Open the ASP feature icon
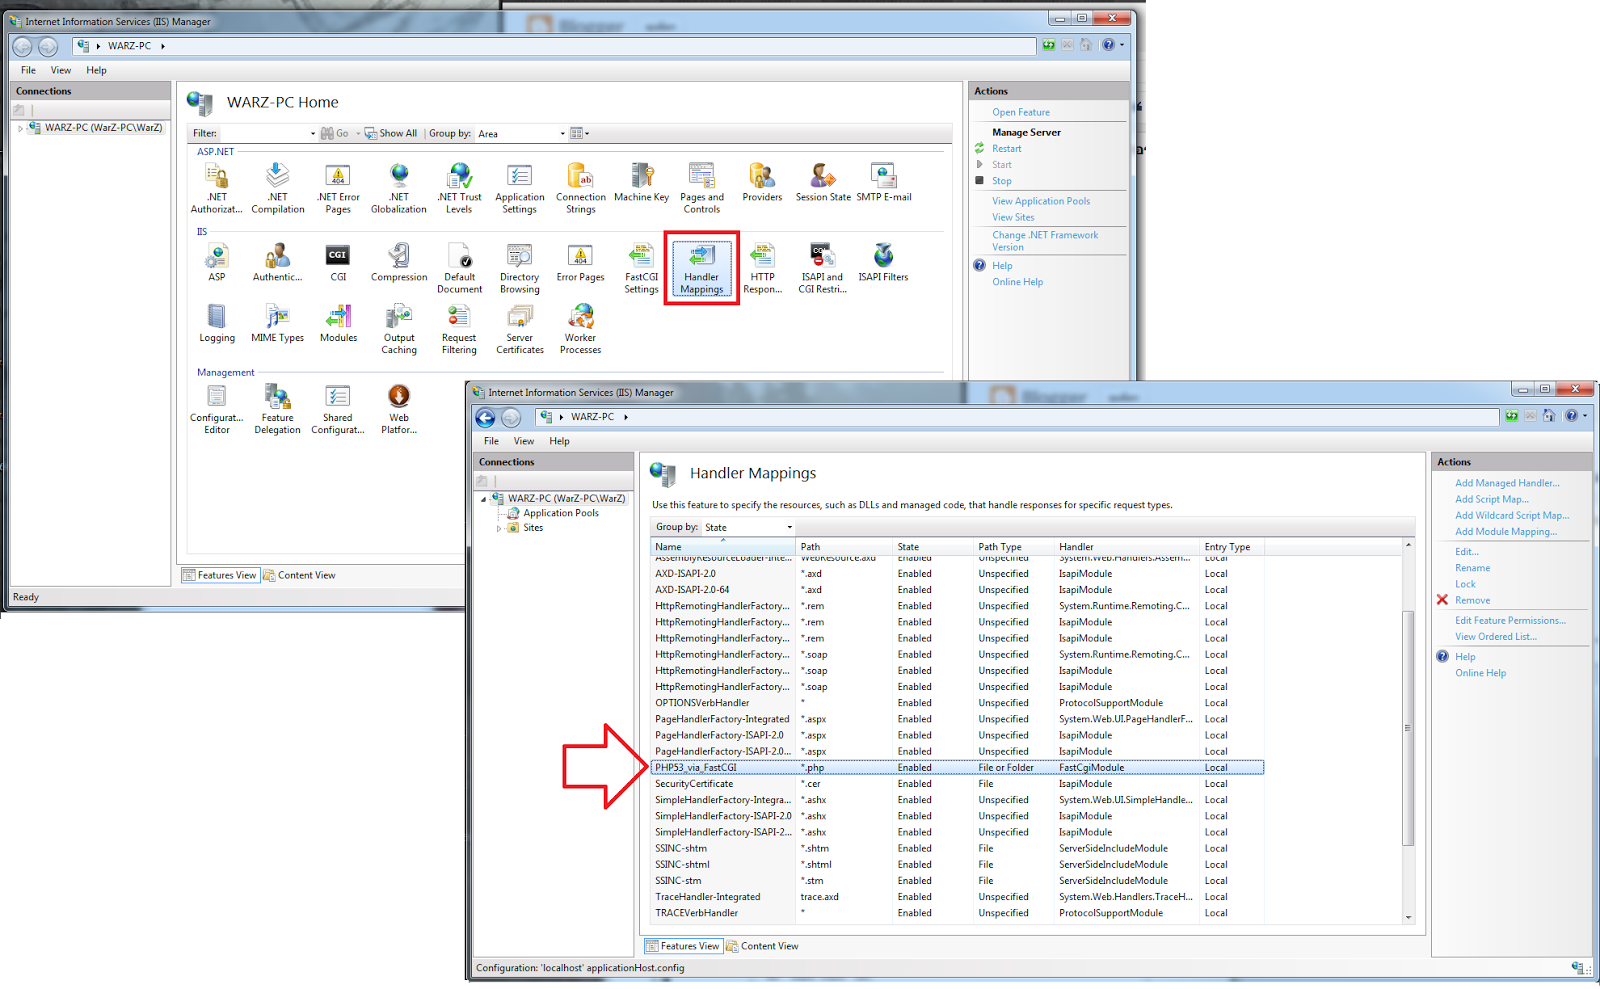This screenshot has height=989, width=1600. (x=217, y=263)
